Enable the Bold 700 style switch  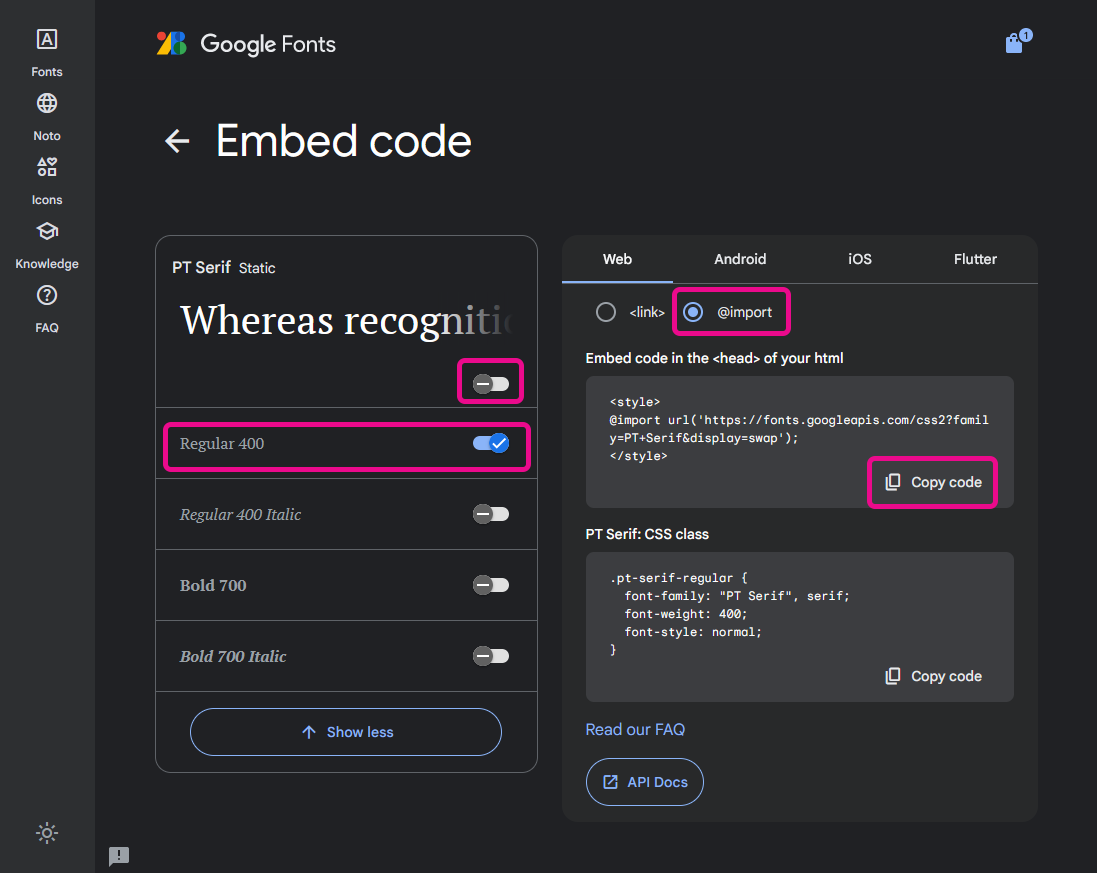(490, 585)
